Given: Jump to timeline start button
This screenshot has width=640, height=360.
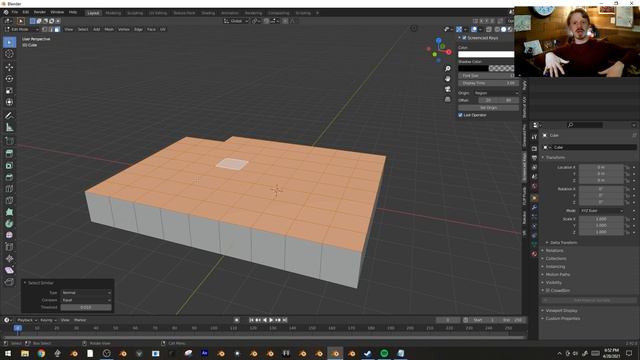Looking at the screenshot, I should (x=251, y=320).
